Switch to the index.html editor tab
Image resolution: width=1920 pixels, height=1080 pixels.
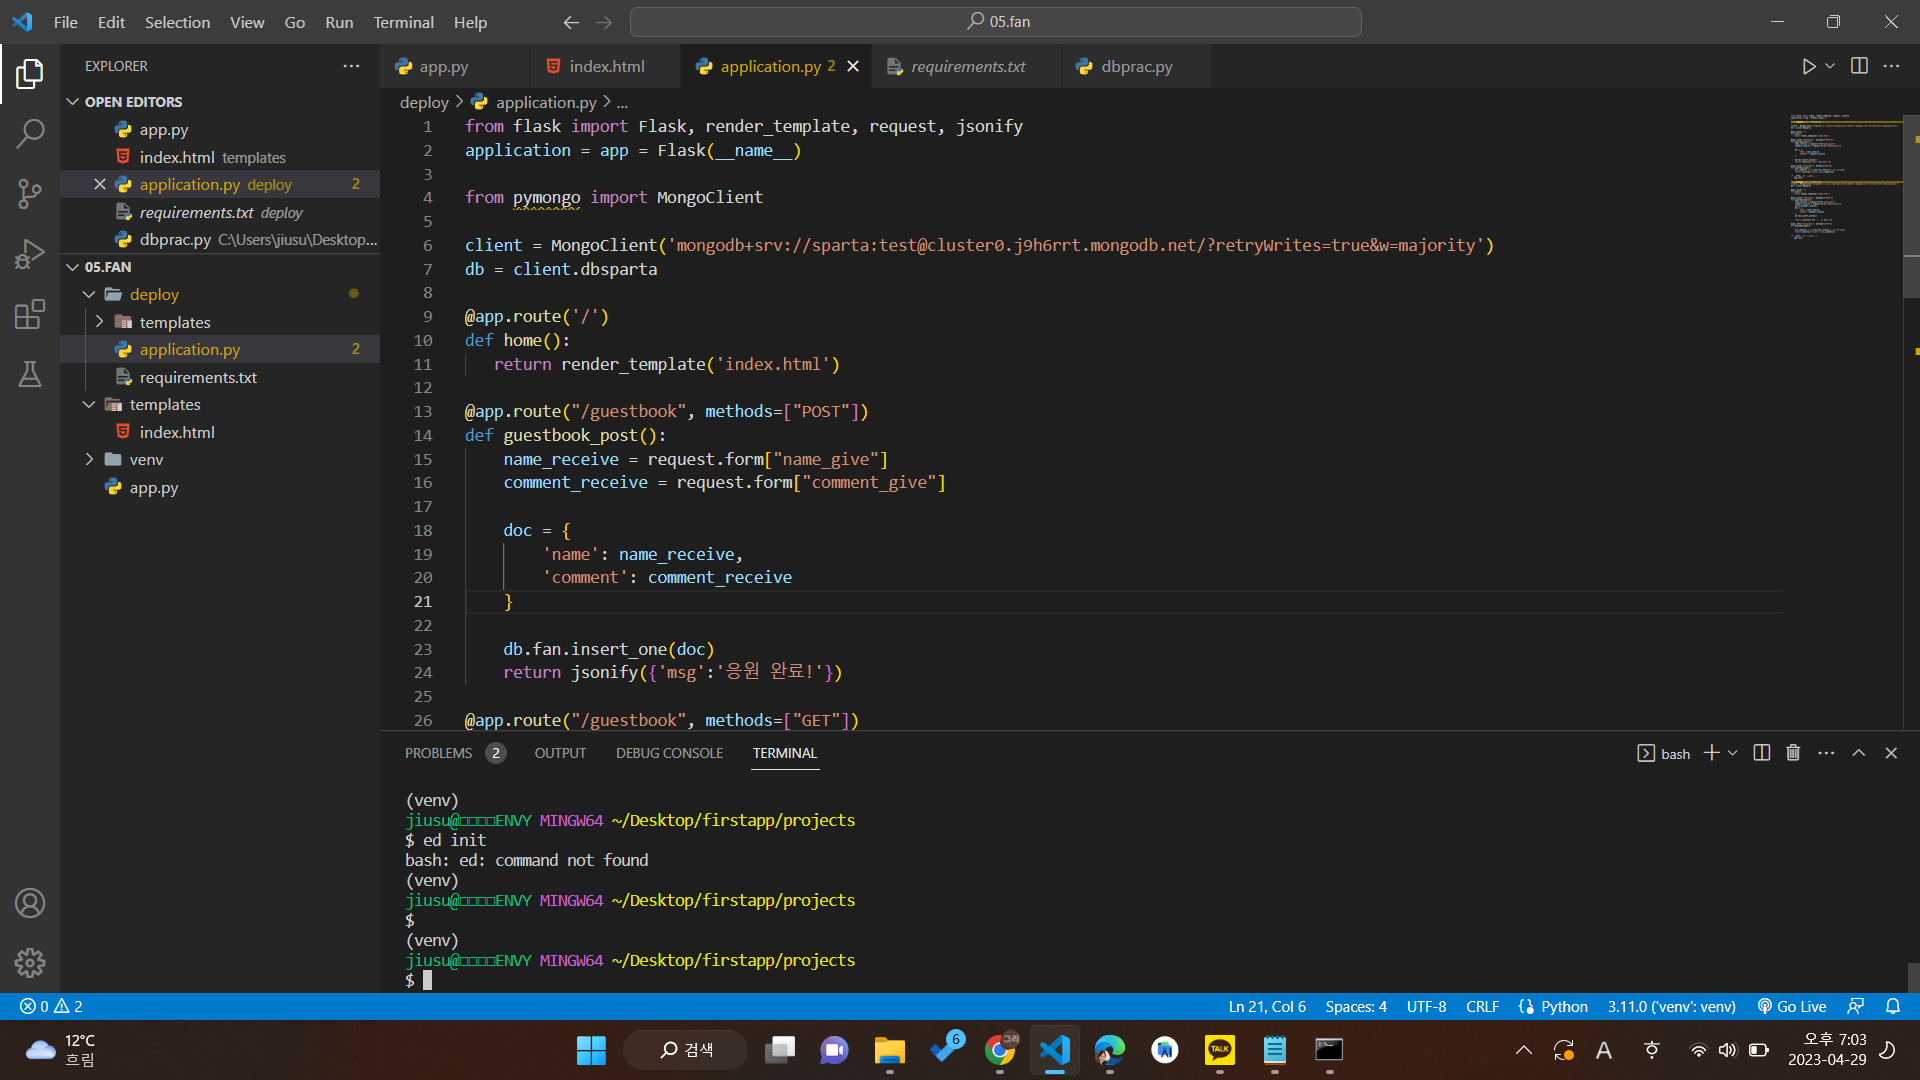pyautogui.click(x=605, y=66)
